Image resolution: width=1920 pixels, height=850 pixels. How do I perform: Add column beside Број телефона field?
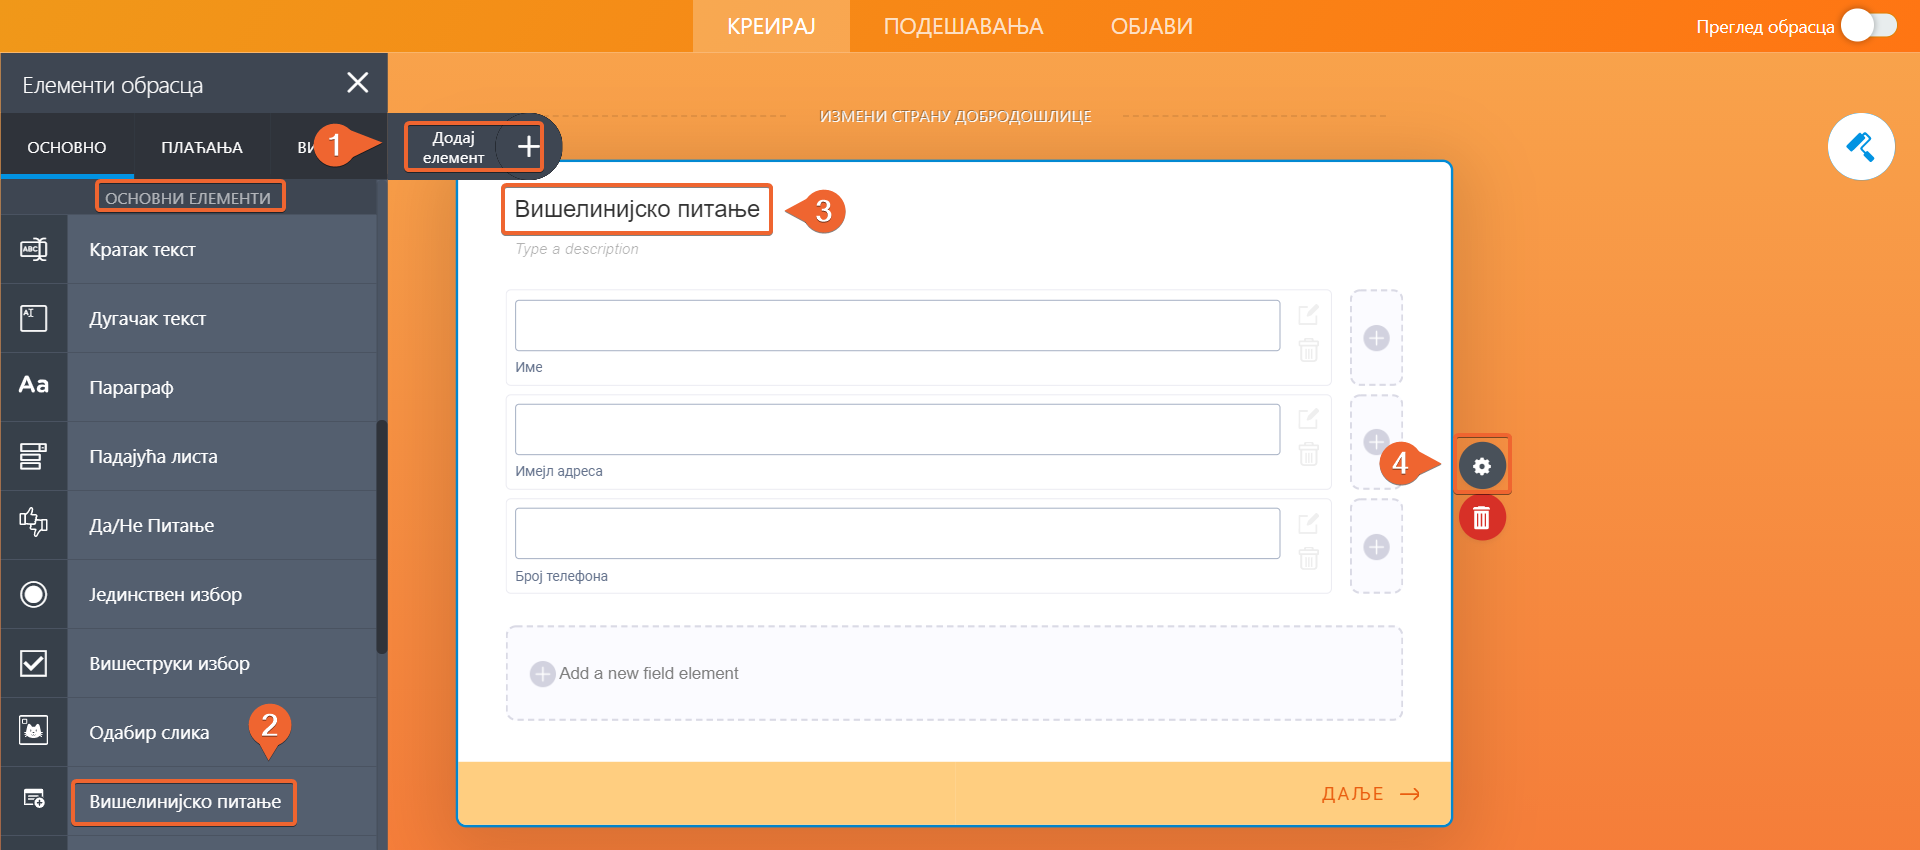[x=1376, y=547]
